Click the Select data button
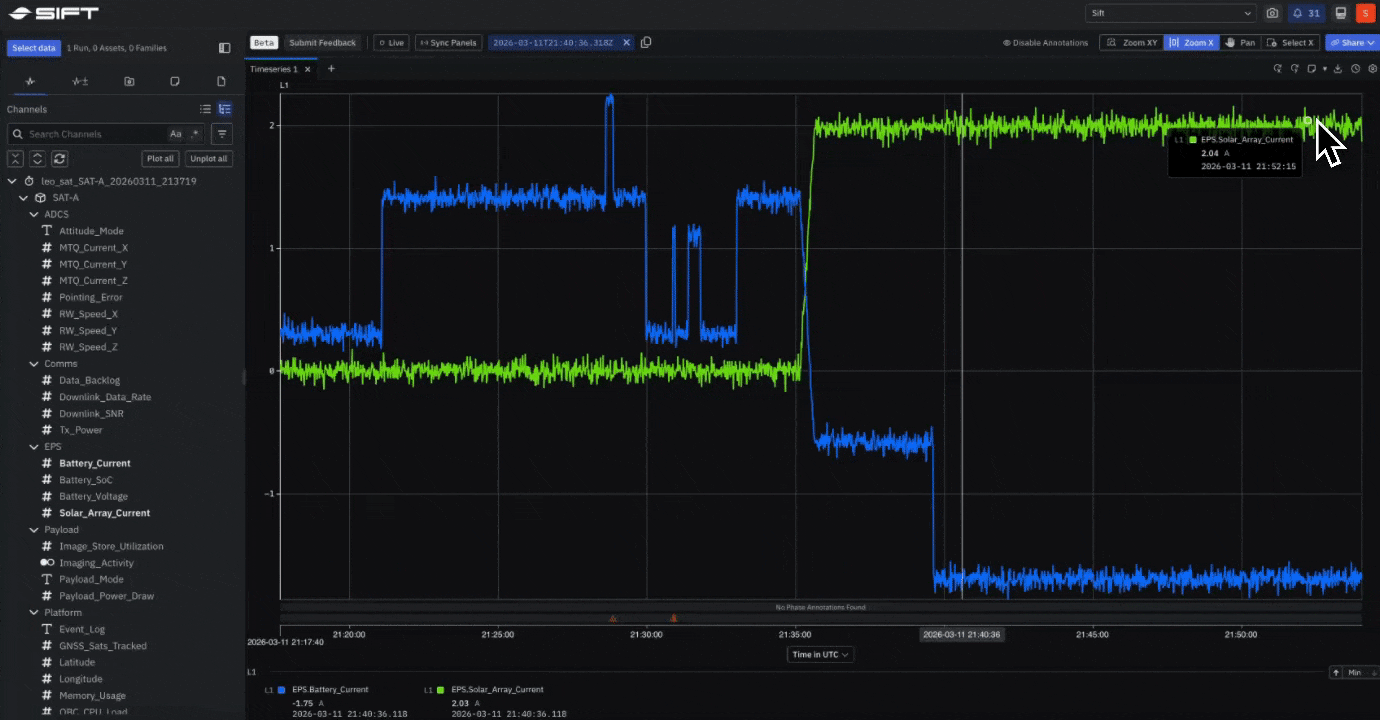The height and width of the screenshot is (720, 1380). pos(33,47)
